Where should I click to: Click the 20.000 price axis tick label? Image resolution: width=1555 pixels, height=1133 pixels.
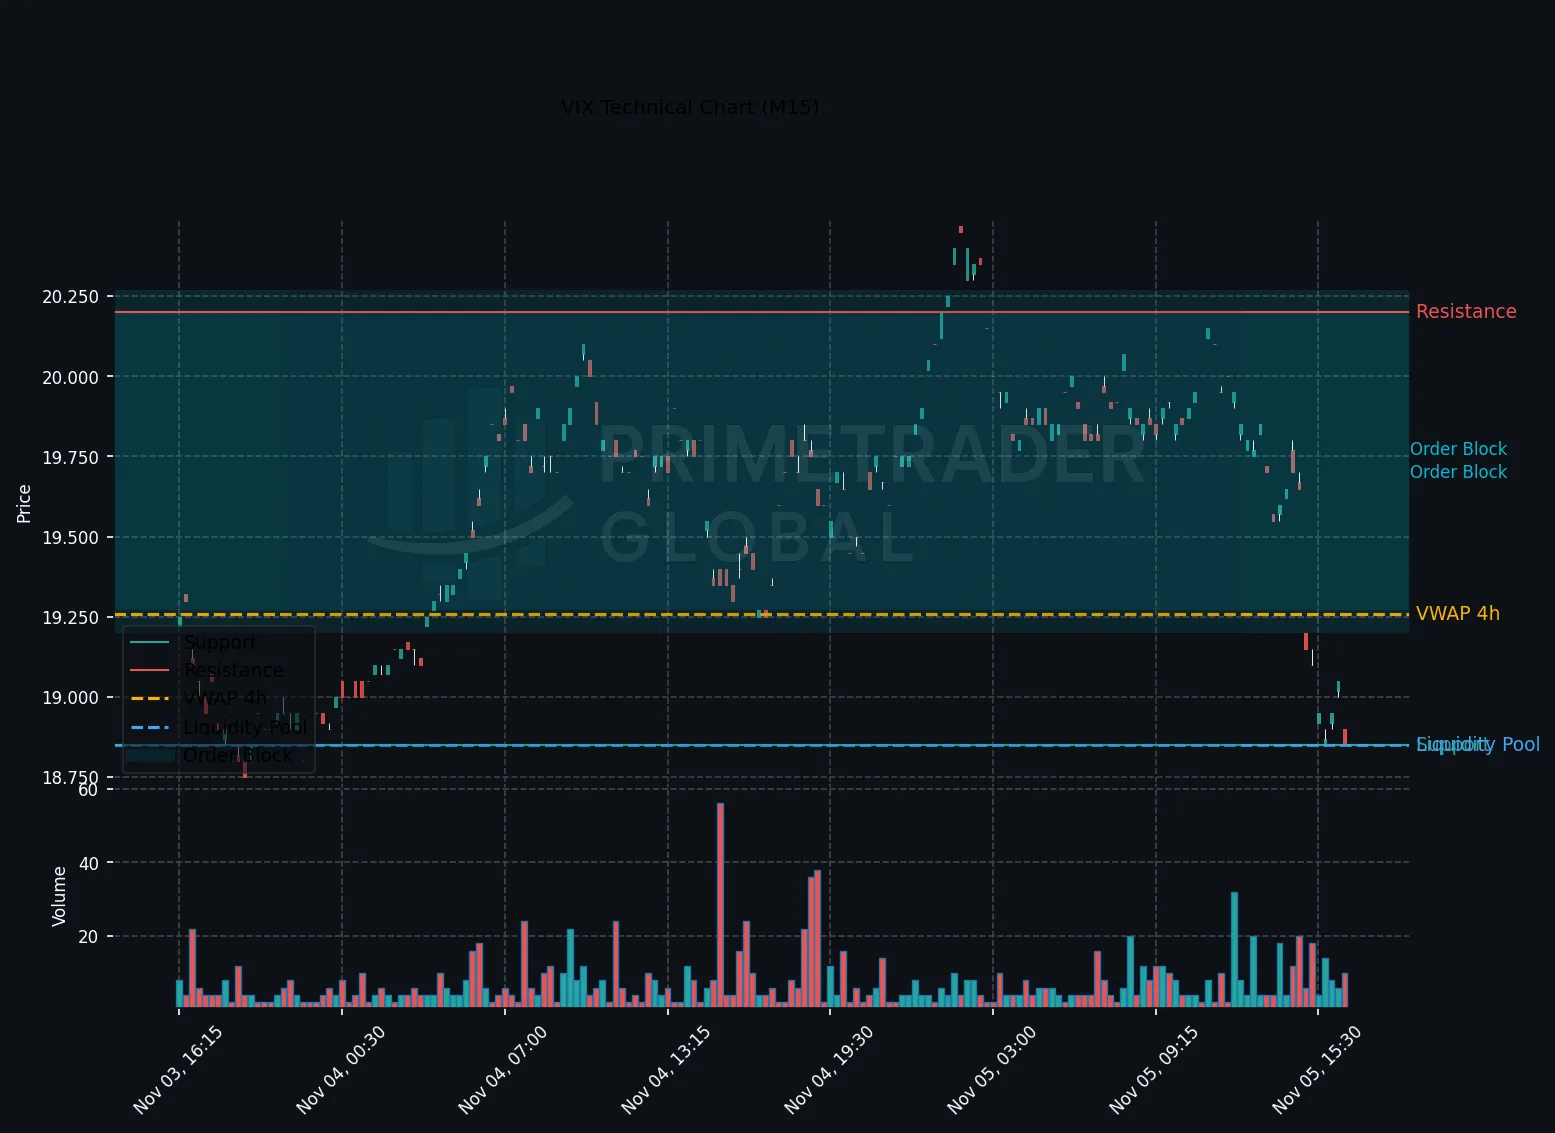click(71, 377)
